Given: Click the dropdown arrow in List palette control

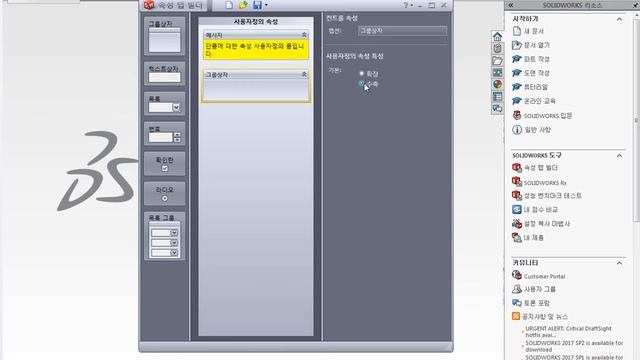Looking at the screenshot, I should pyautogui.click(x=176, y=107).
